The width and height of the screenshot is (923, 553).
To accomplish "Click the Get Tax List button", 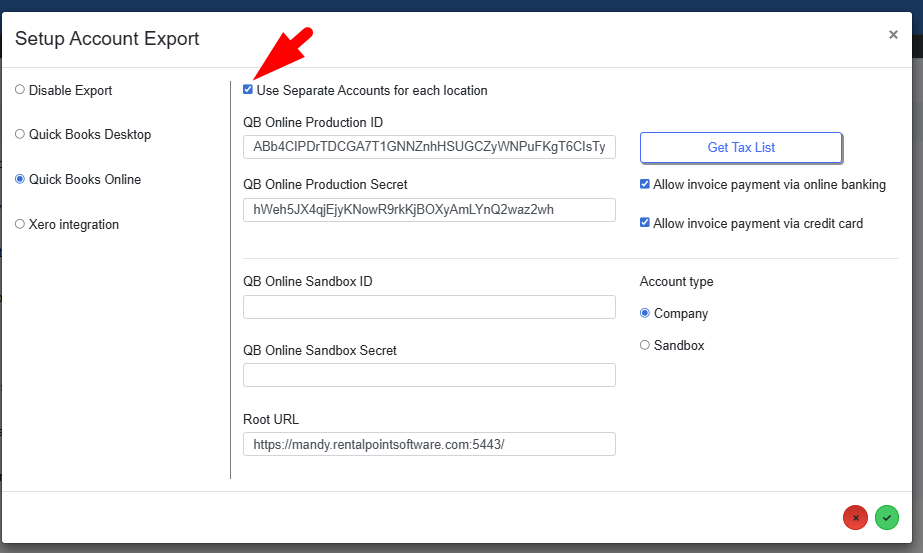I will point(741,147).
